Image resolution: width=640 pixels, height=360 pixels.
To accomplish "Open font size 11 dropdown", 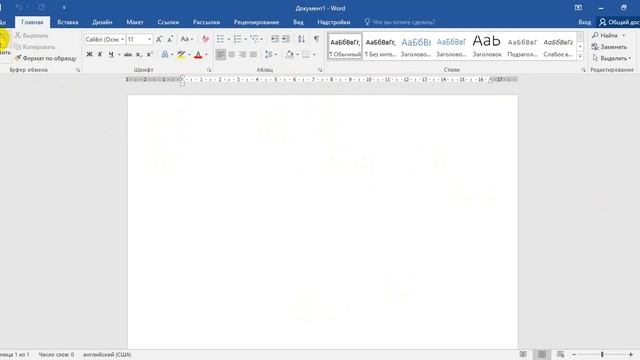I will 149,39.
